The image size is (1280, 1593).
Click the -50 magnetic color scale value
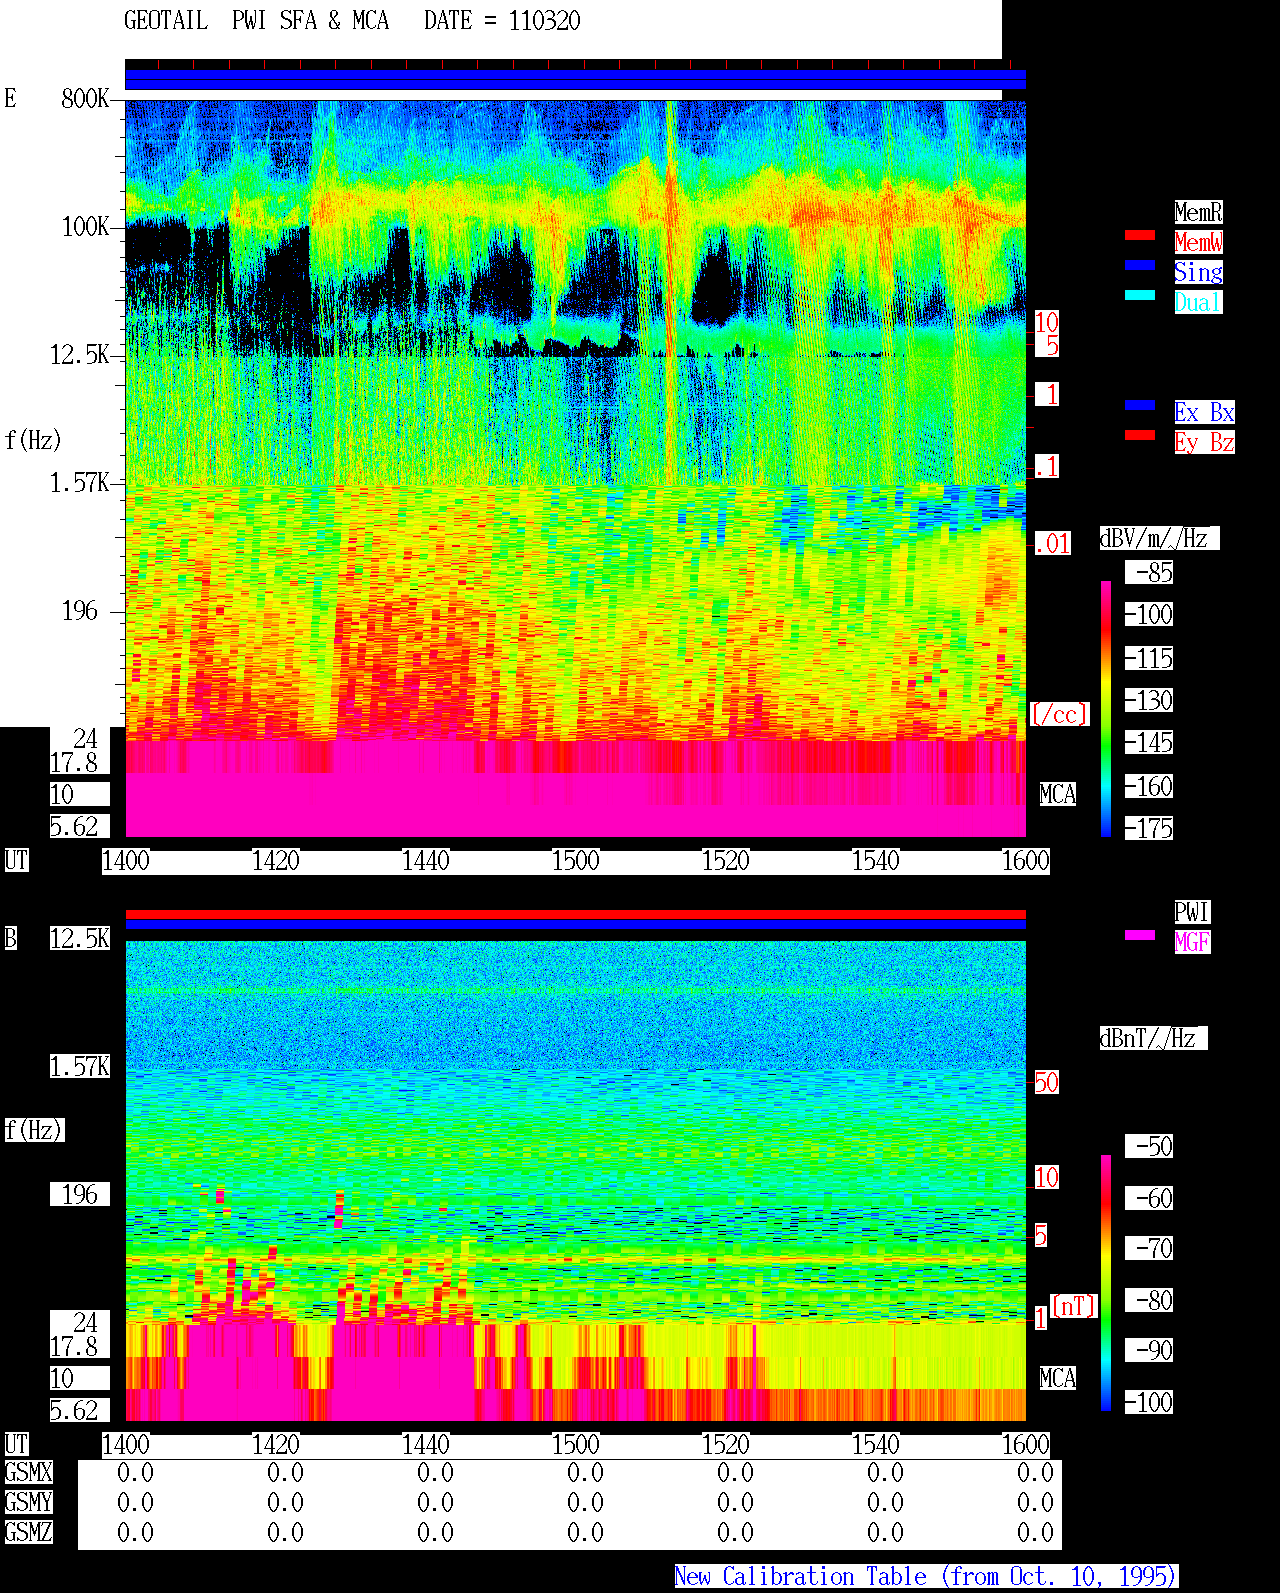pyautogui.click(x=1149, y=1146)
